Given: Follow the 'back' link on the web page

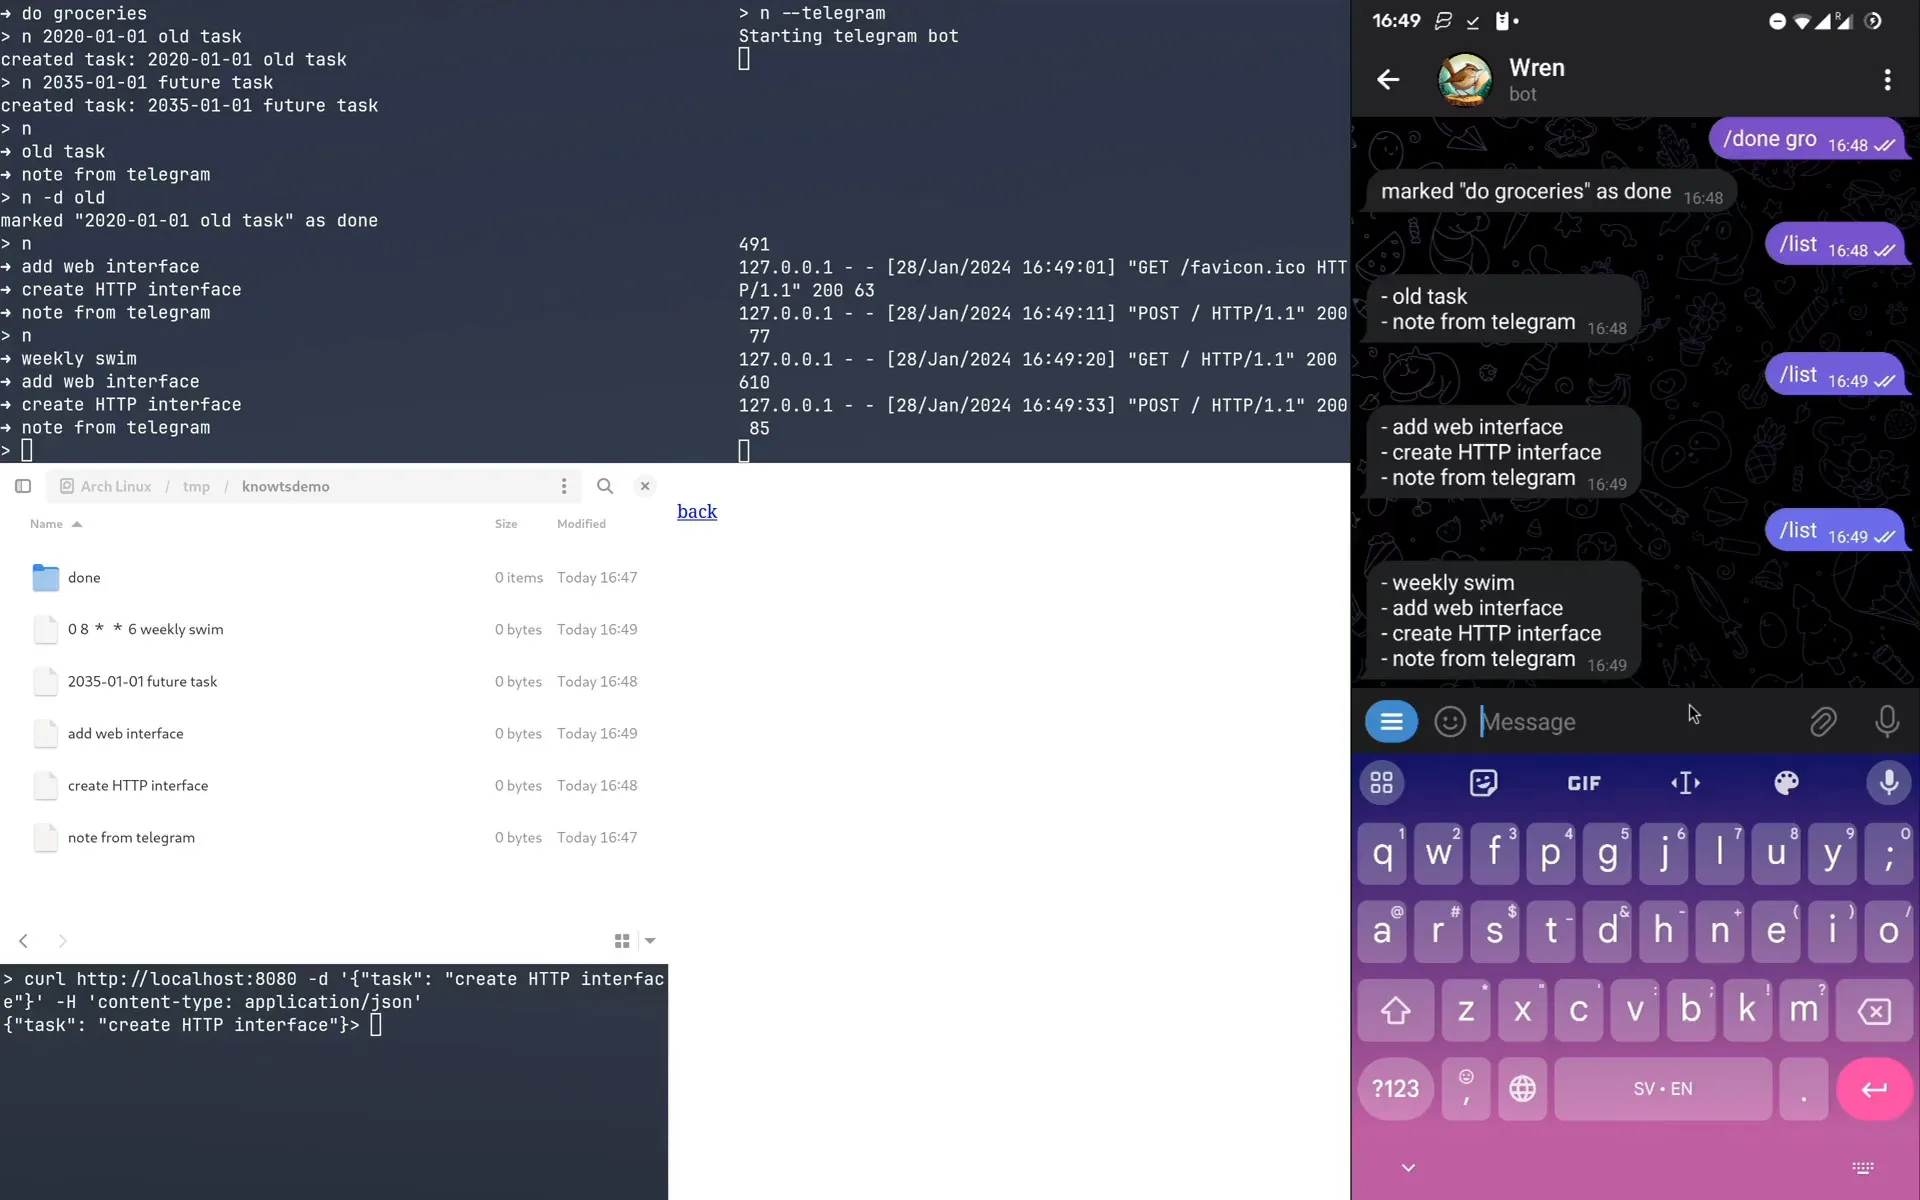Looking at the screenshot, I should click(x=697, y=511).
